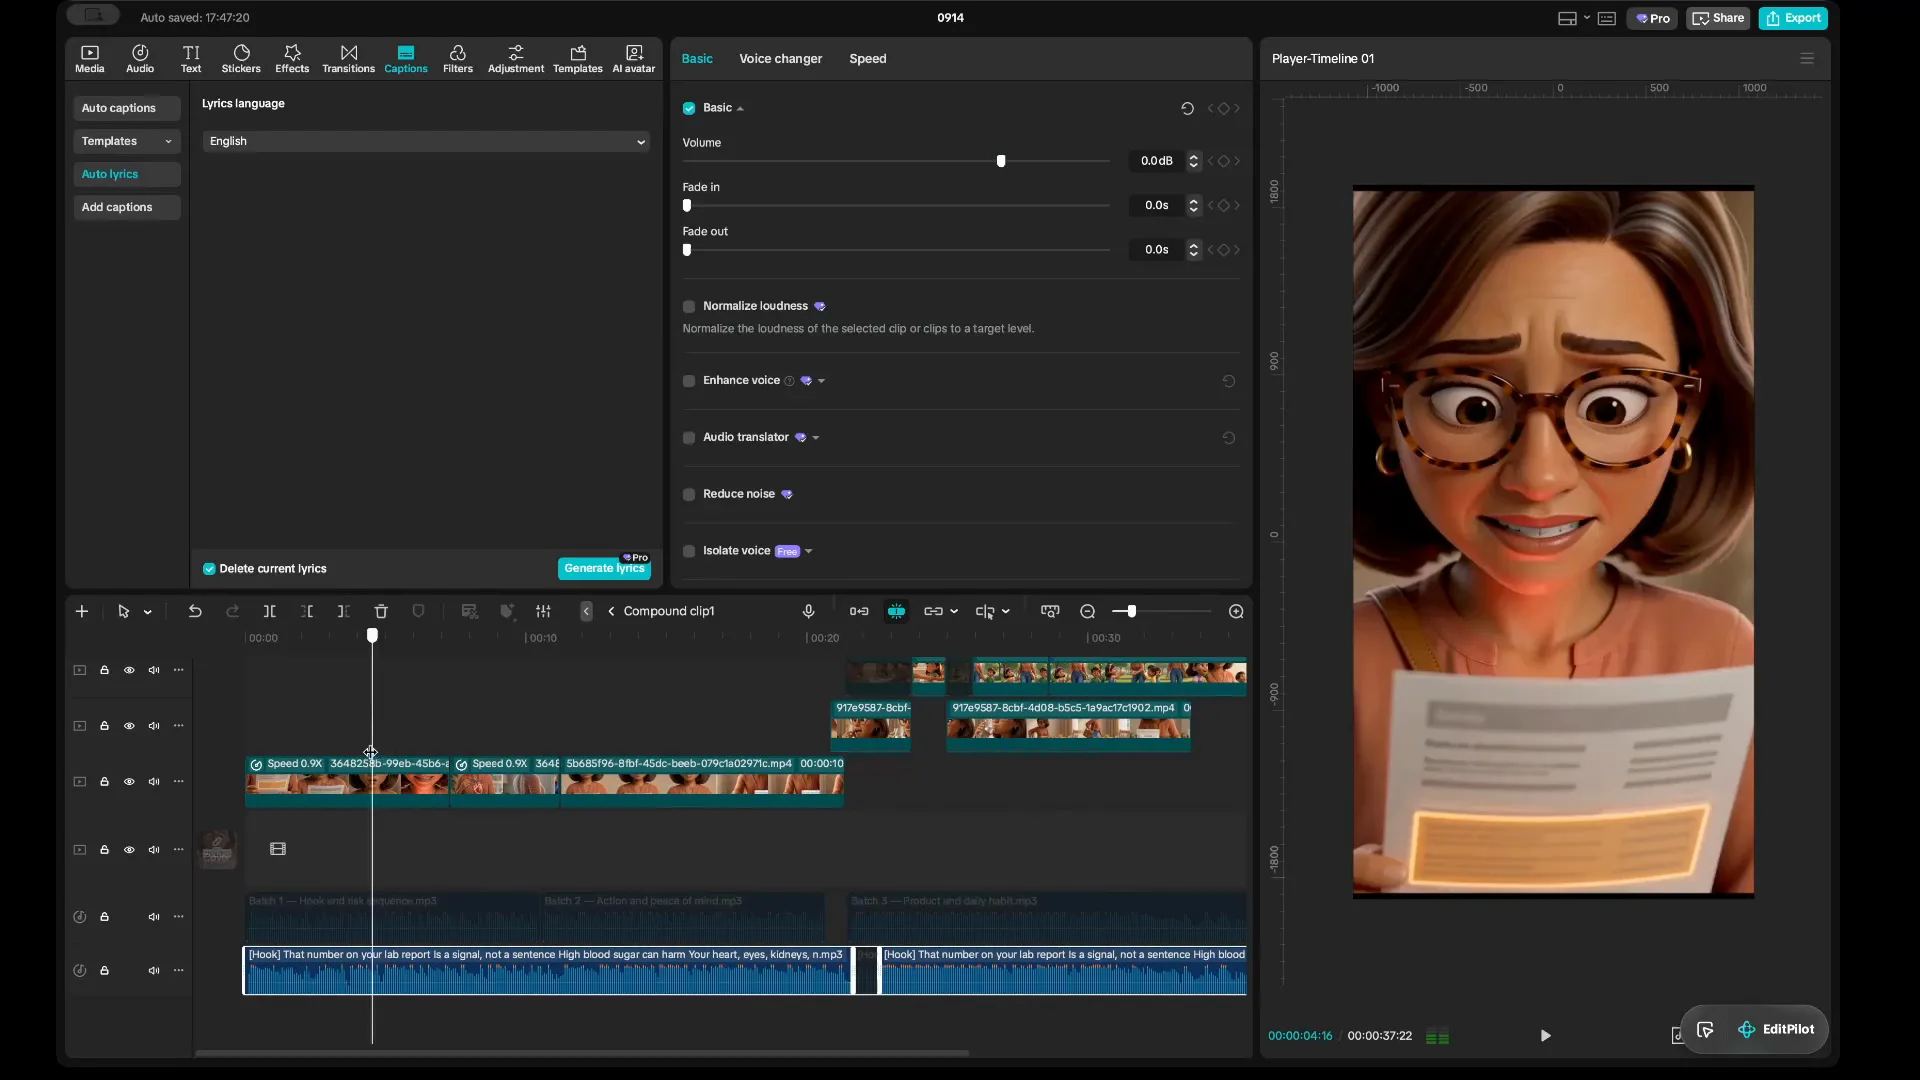Open the Filters panel
1920x1080 pixels.
[x=458, y=59]
